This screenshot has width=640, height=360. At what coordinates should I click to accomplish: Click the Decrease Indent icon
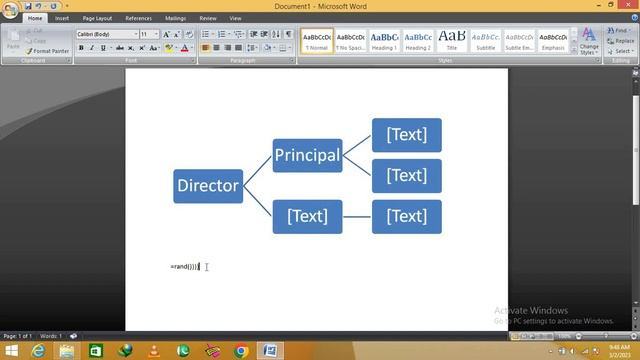point(253,34)
